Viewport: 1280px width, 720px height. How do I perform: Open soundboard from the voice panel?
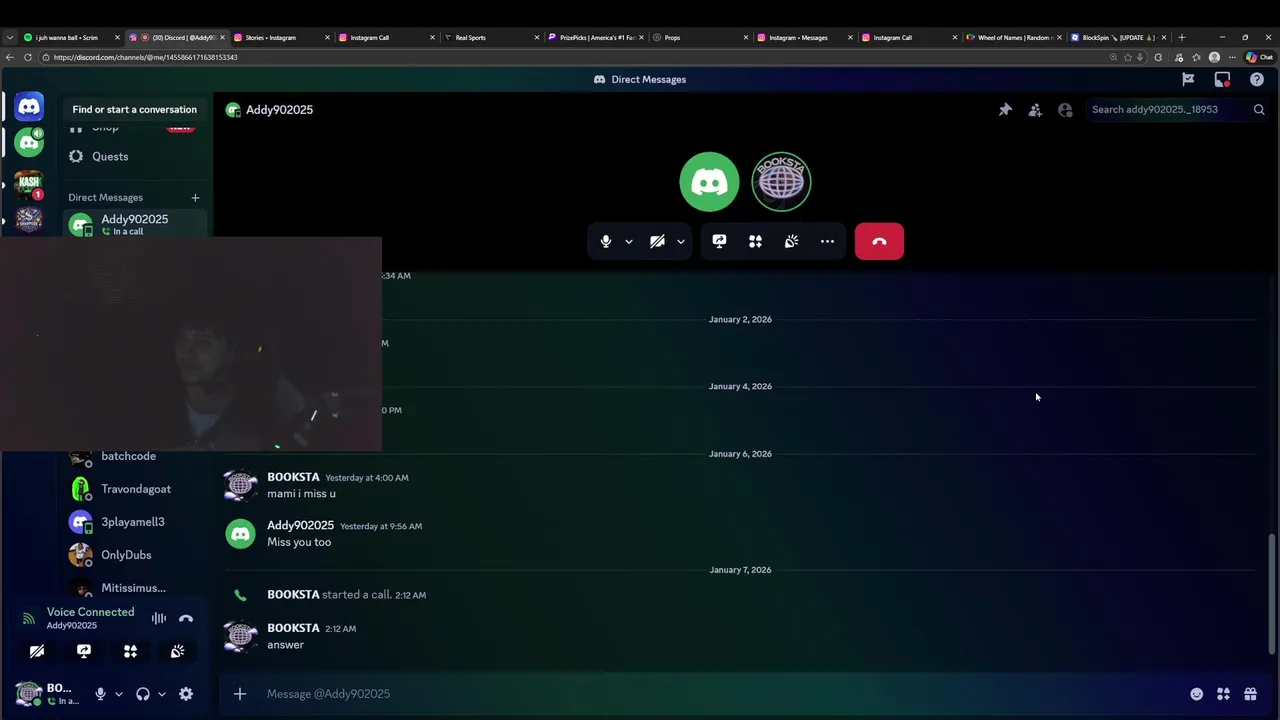tap(177, 651)
